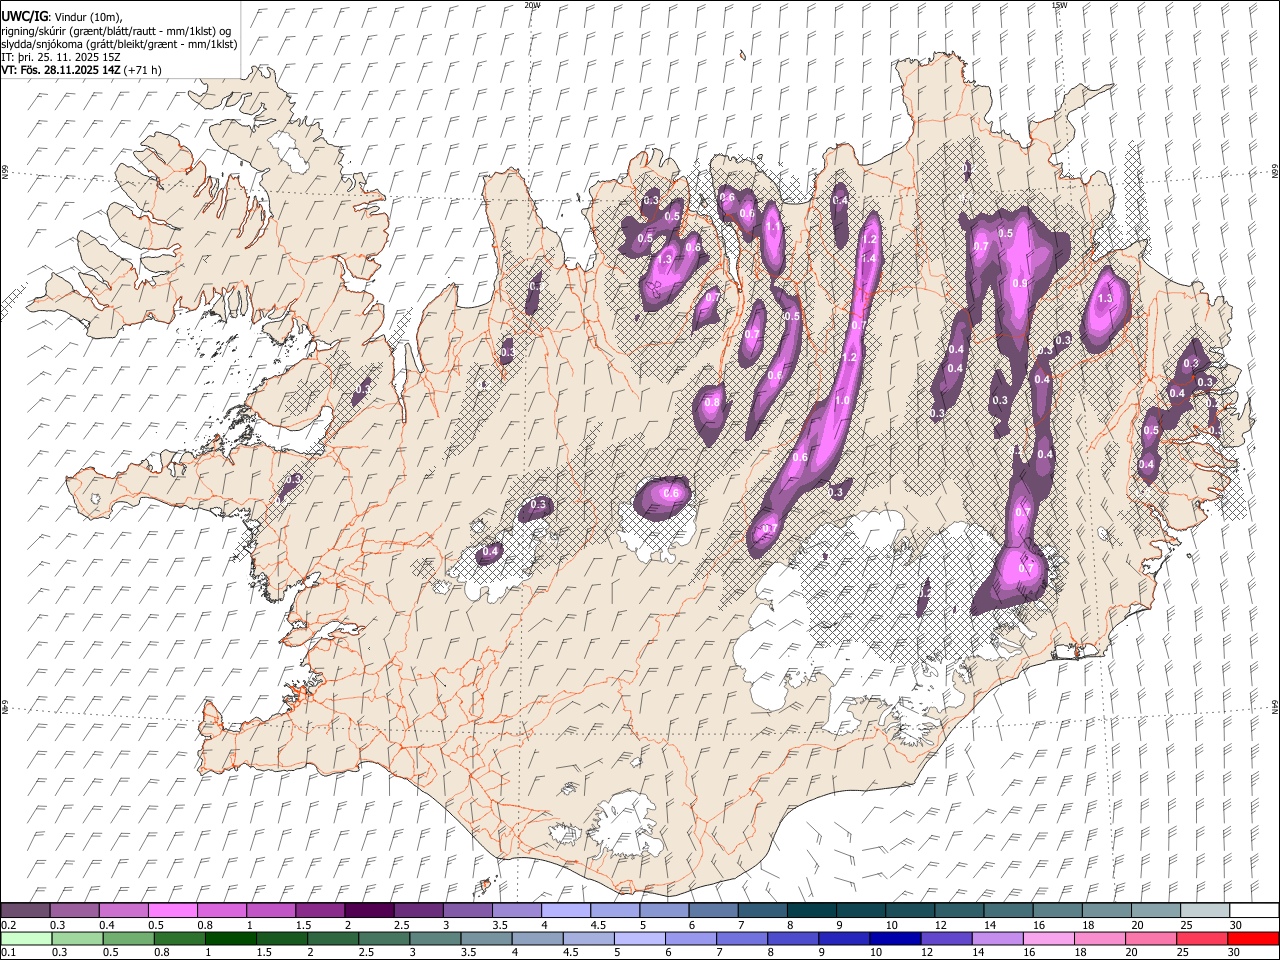Select the snow legend swatch for 0.8–1 mm
Image resolution: width=1280 pixels, height=960 pixels.
click(221, 910)
